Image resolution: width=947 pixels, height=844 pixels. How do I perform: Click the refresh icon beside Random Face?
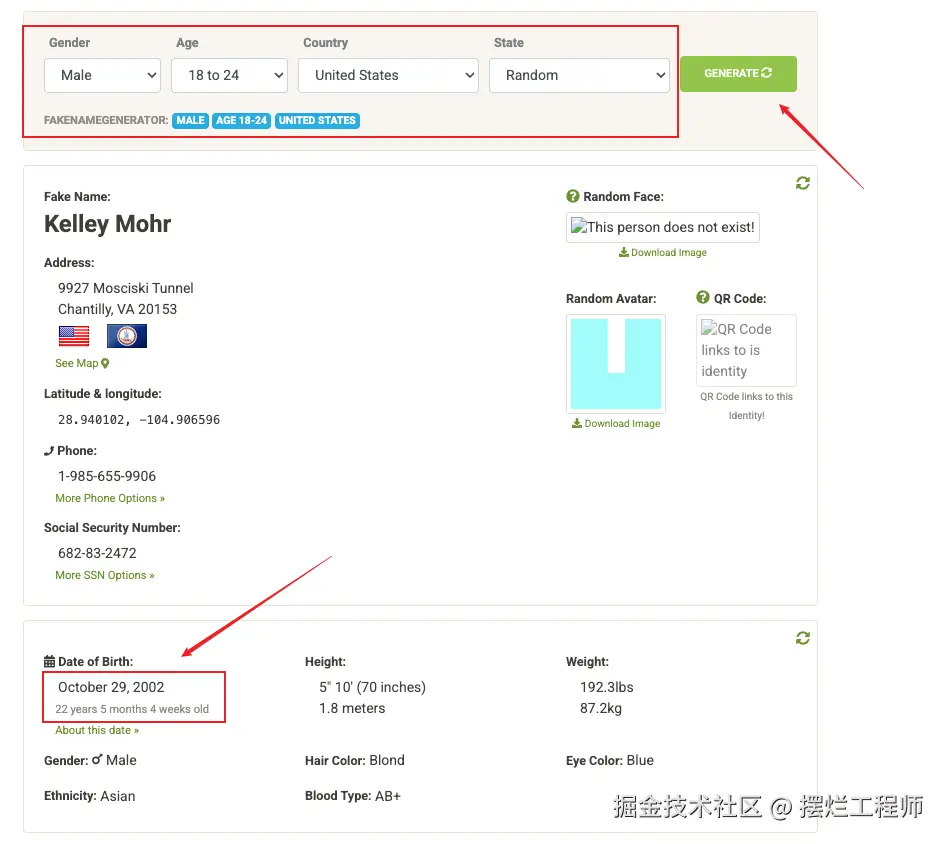click(x=802, y=183)
